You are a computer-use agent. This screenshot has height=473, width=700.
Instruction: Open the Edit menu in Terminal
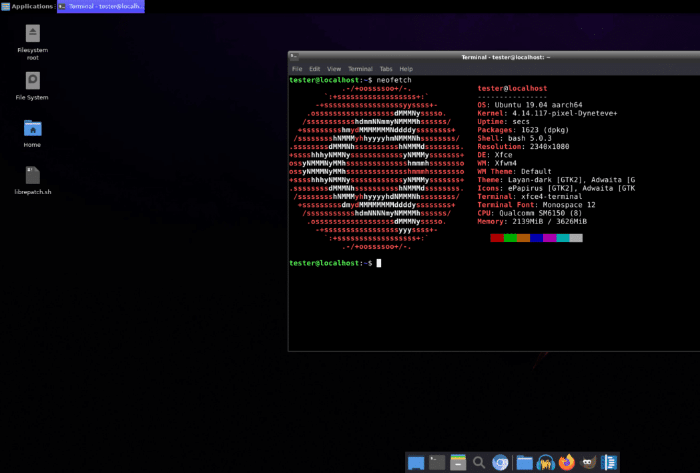[315, 69]
